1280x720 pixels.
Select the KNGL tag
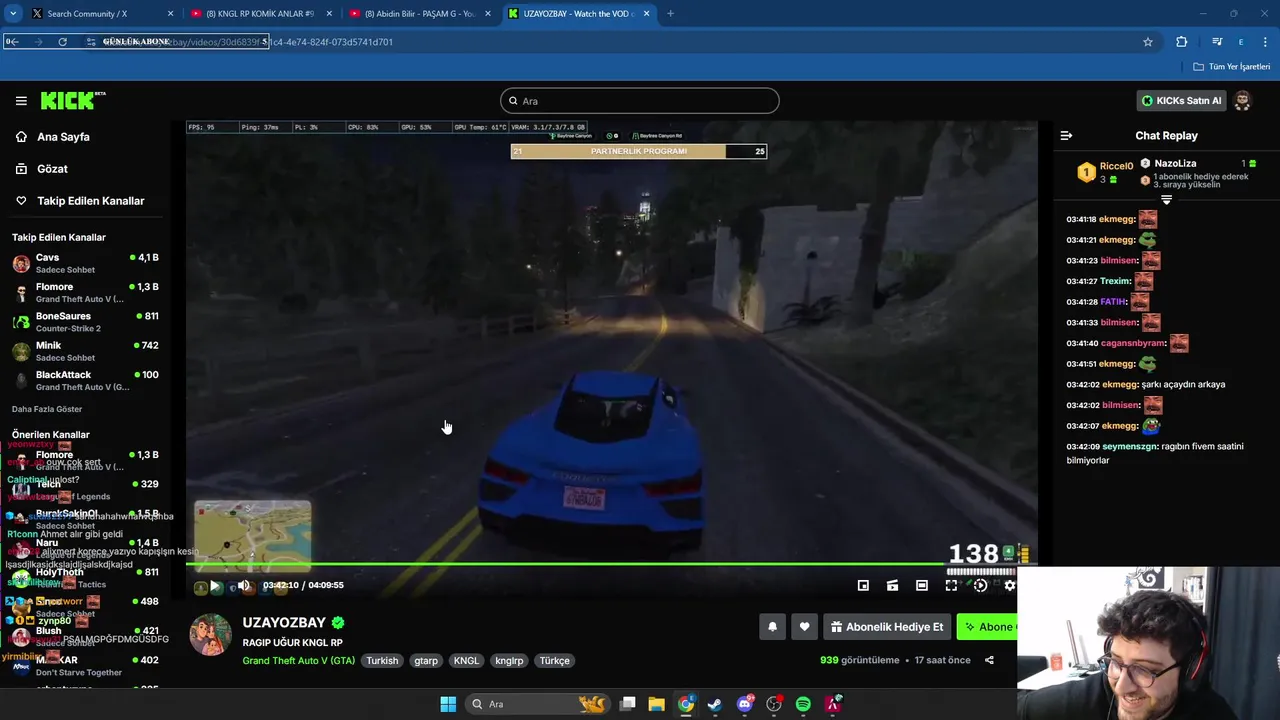(x=466, y=661)
